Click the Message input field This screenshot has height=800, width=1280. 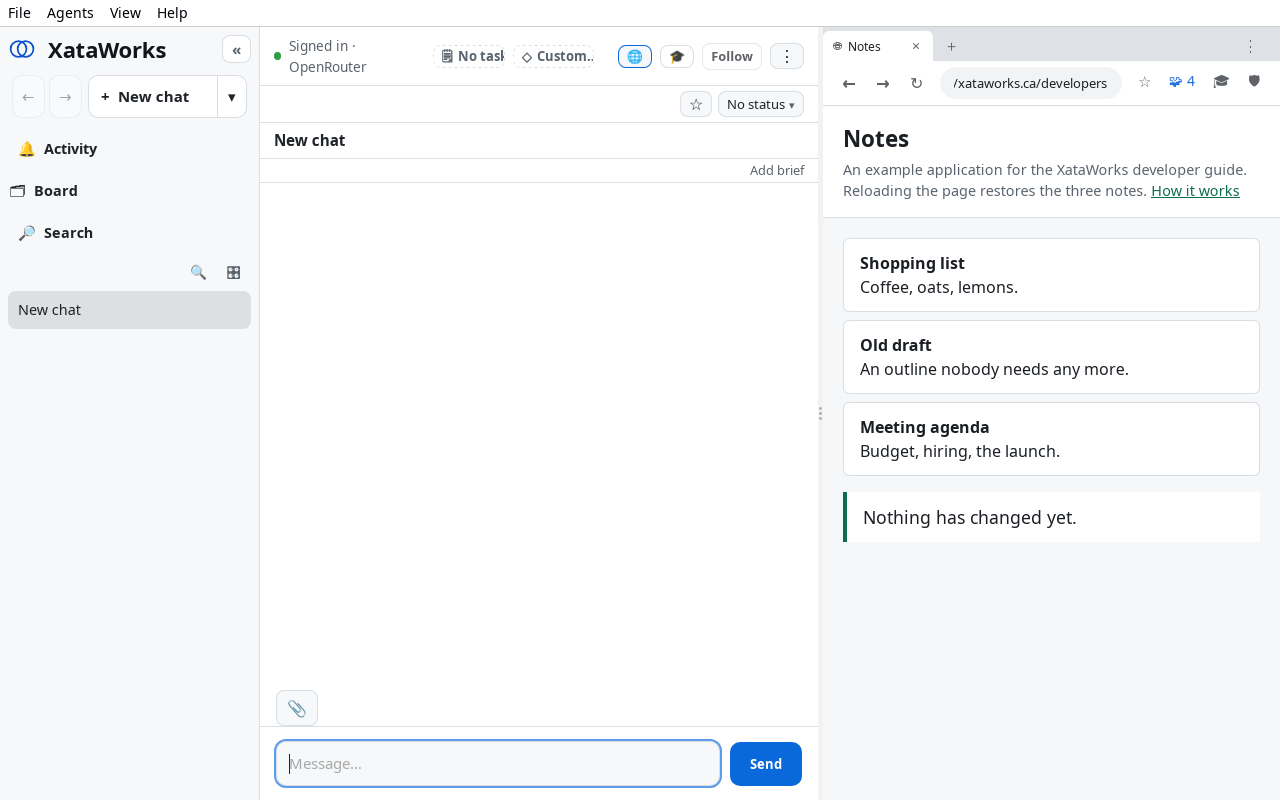click(498, 764)
